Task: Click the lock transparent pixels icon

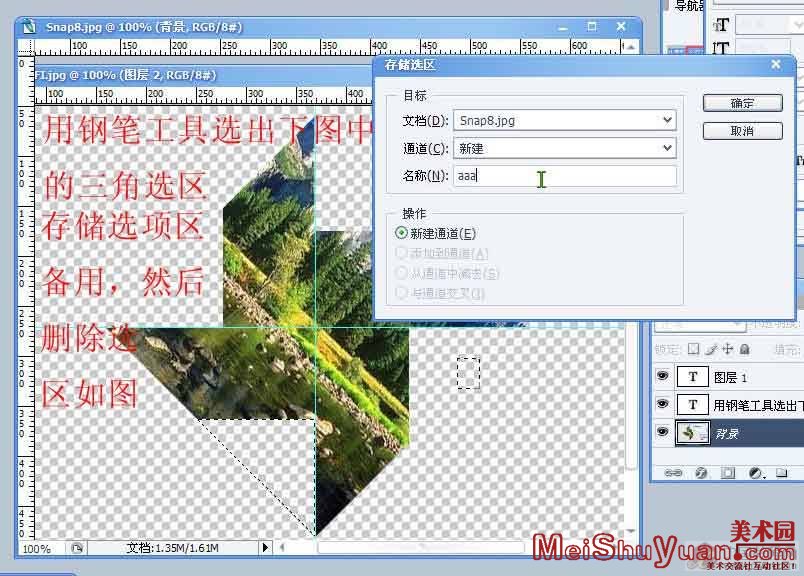Action: [693, 349]
